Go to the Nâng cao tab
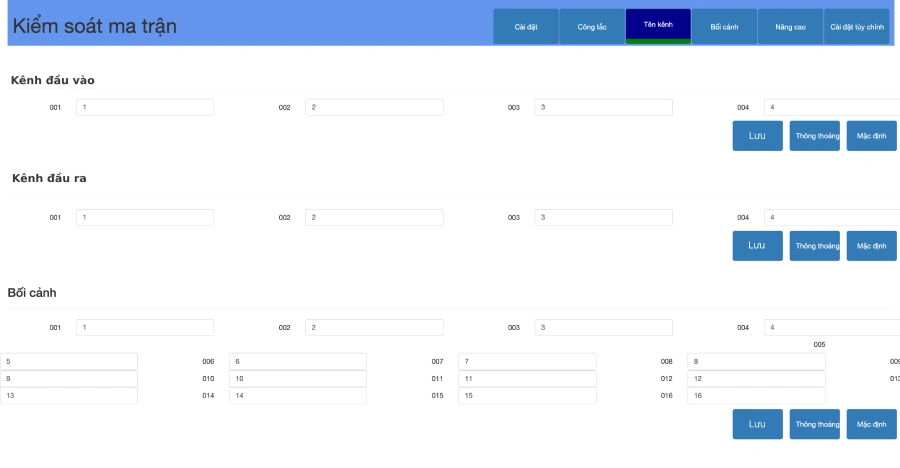The image size is (900, 468). pos(790,26)
